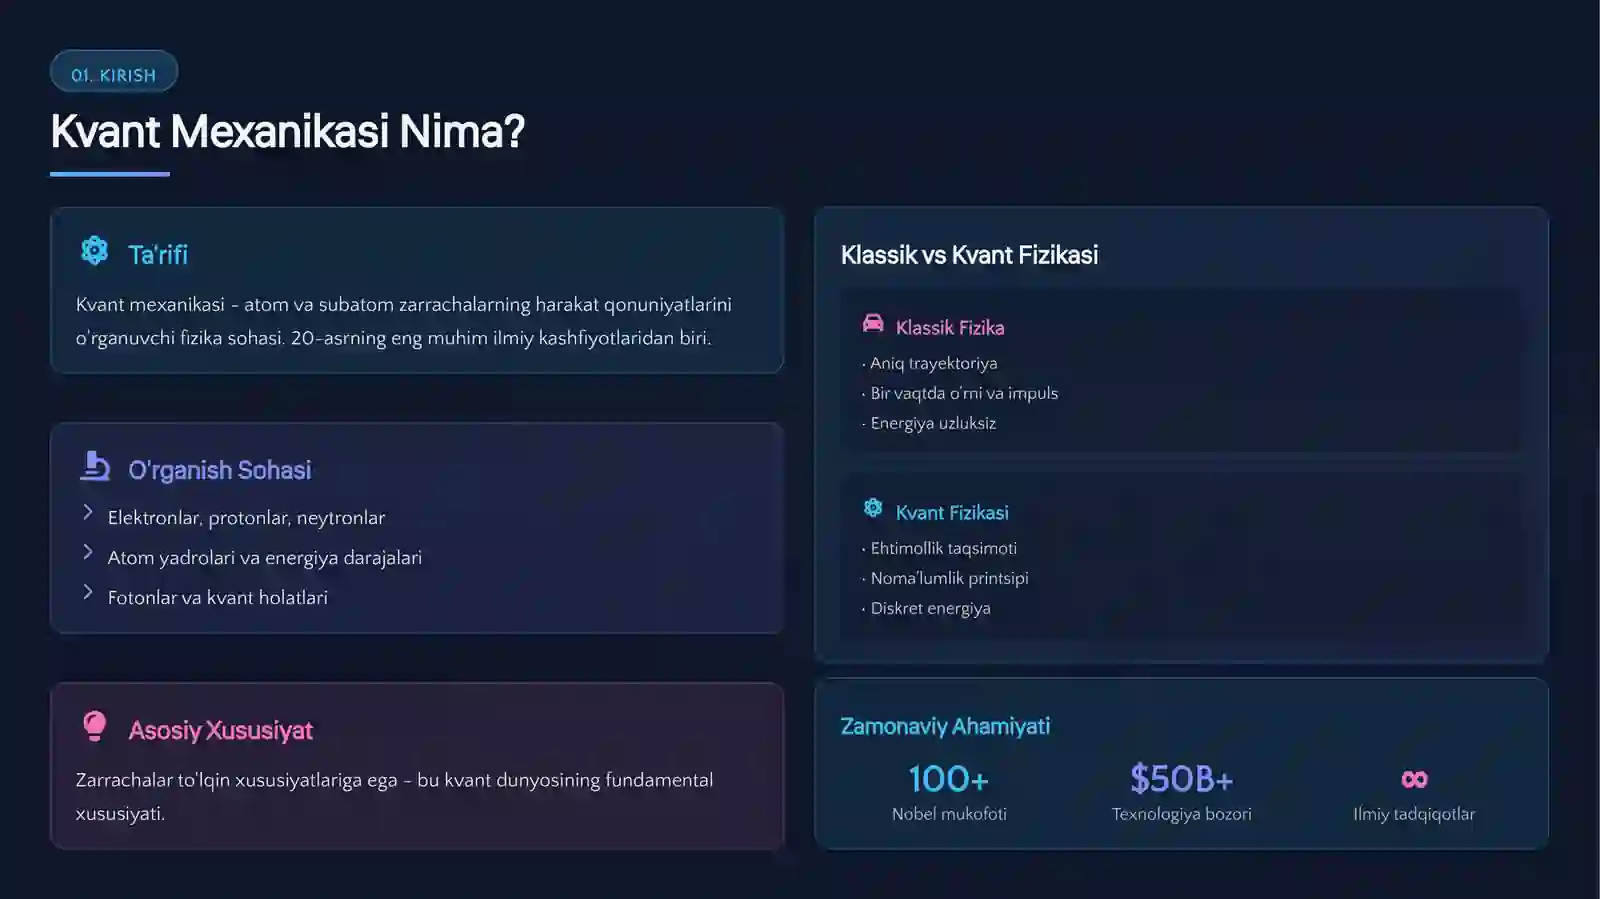Click the atom icon beside Ta'rifi

pos(94,250)
